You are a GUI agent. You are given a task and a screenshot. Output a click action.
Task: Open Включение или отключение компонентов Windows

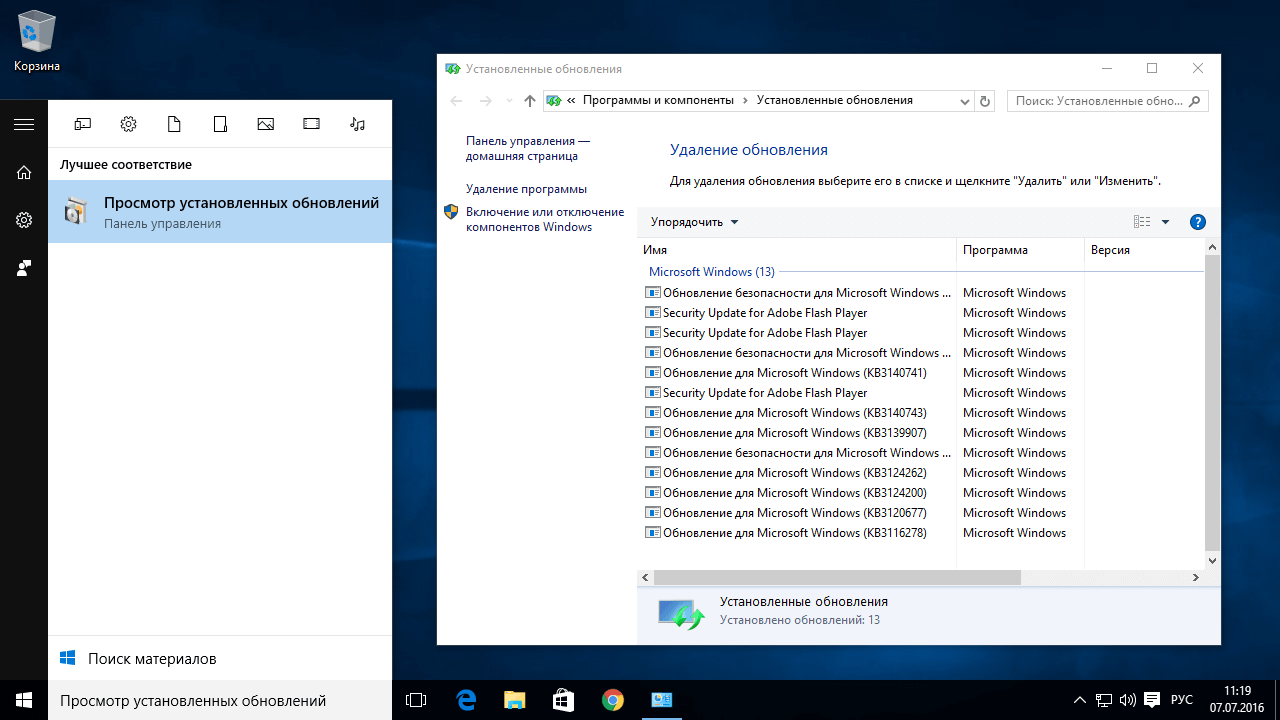[544, 219]
